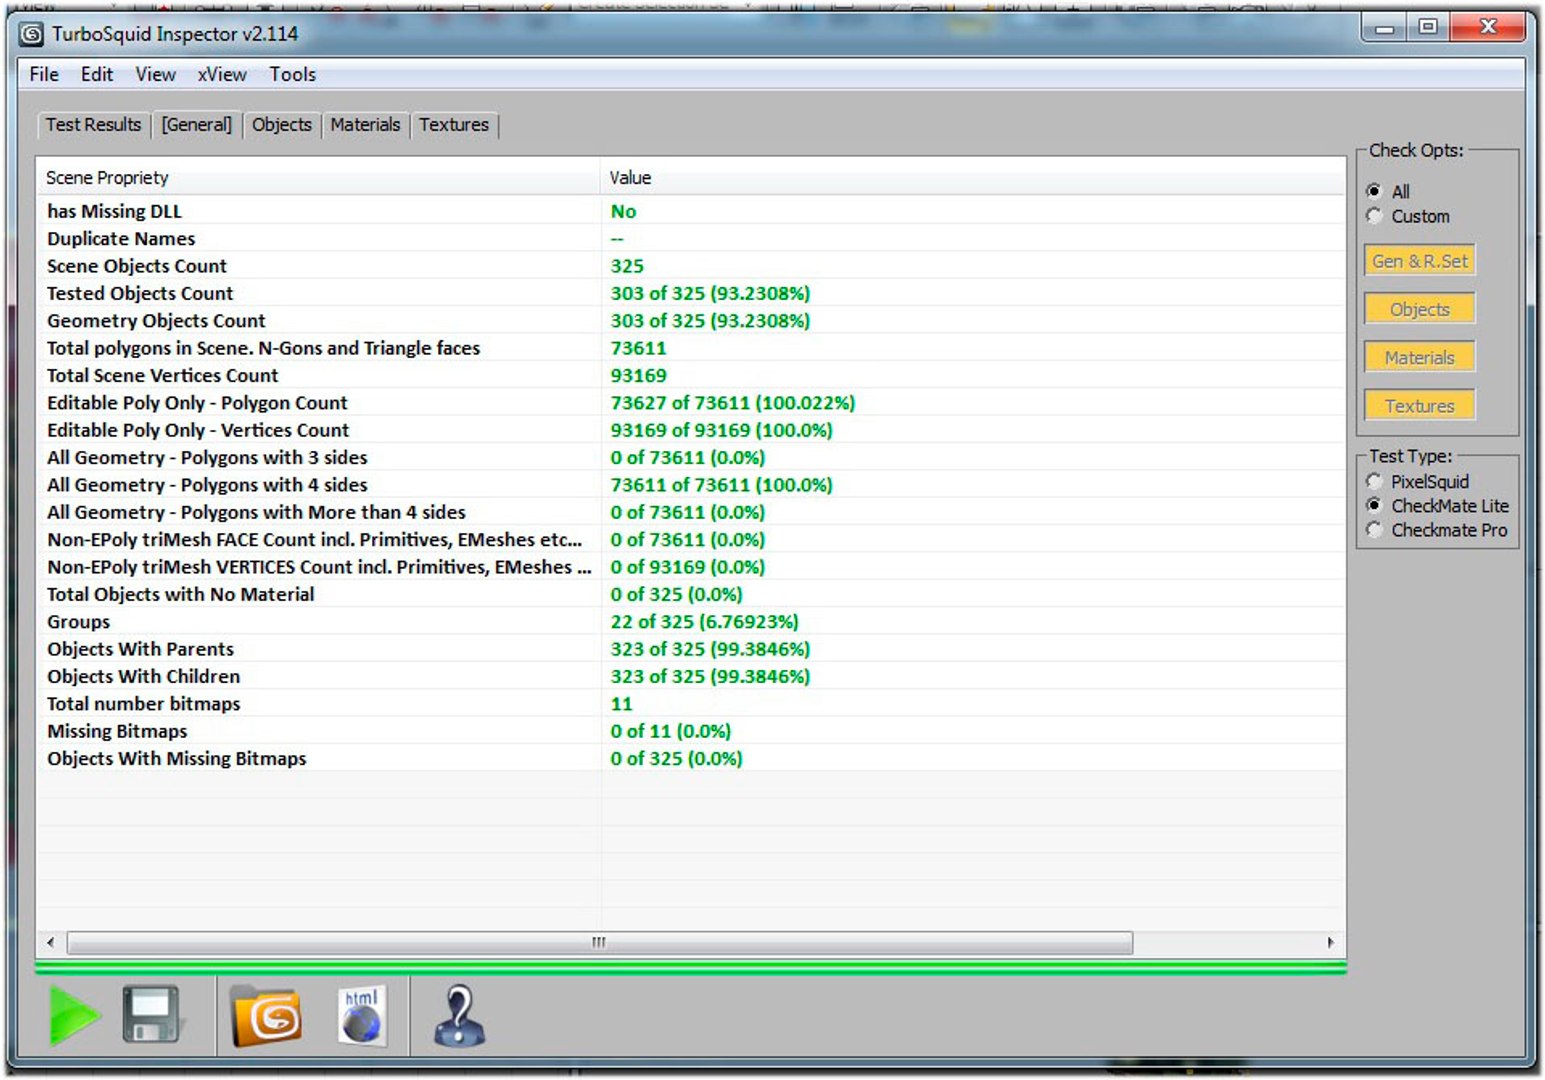Click the horizontal scrollbar thumb

(x=599, y=942)
